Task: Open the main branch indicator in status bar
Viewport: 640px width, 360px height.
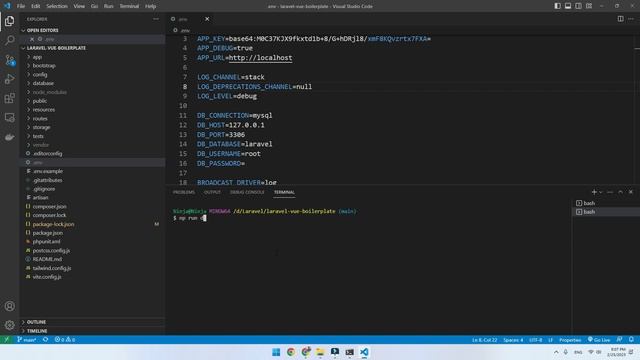Action: coord(27,340)
